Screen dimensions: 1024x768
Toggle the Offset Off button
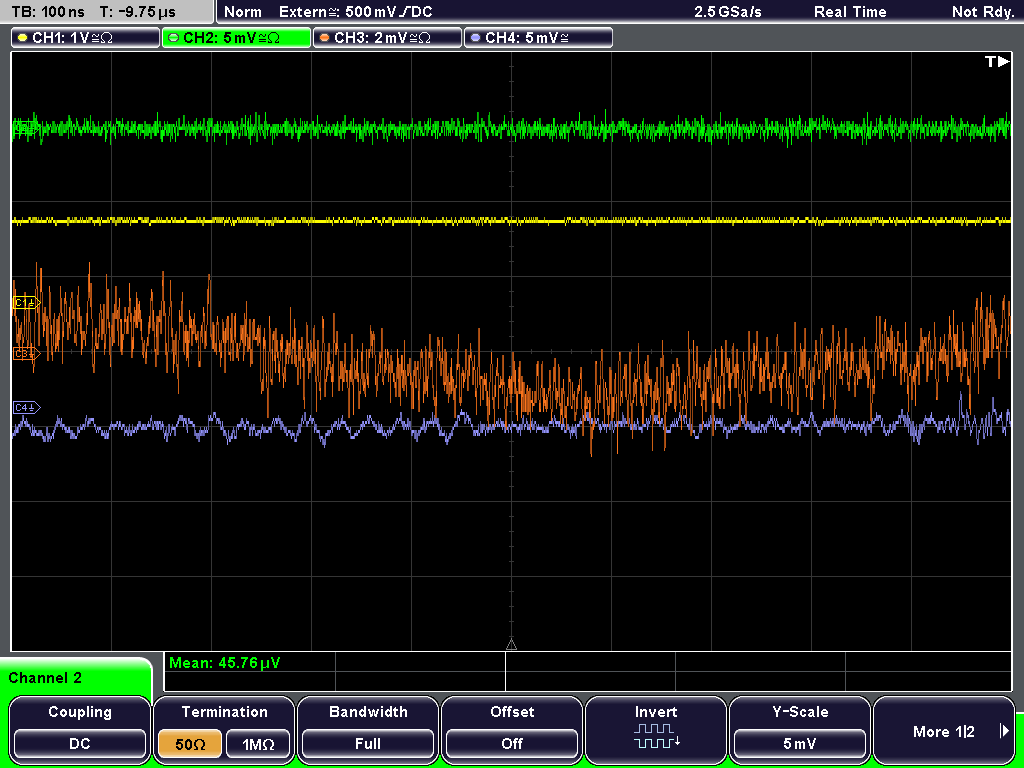point(512,730)
